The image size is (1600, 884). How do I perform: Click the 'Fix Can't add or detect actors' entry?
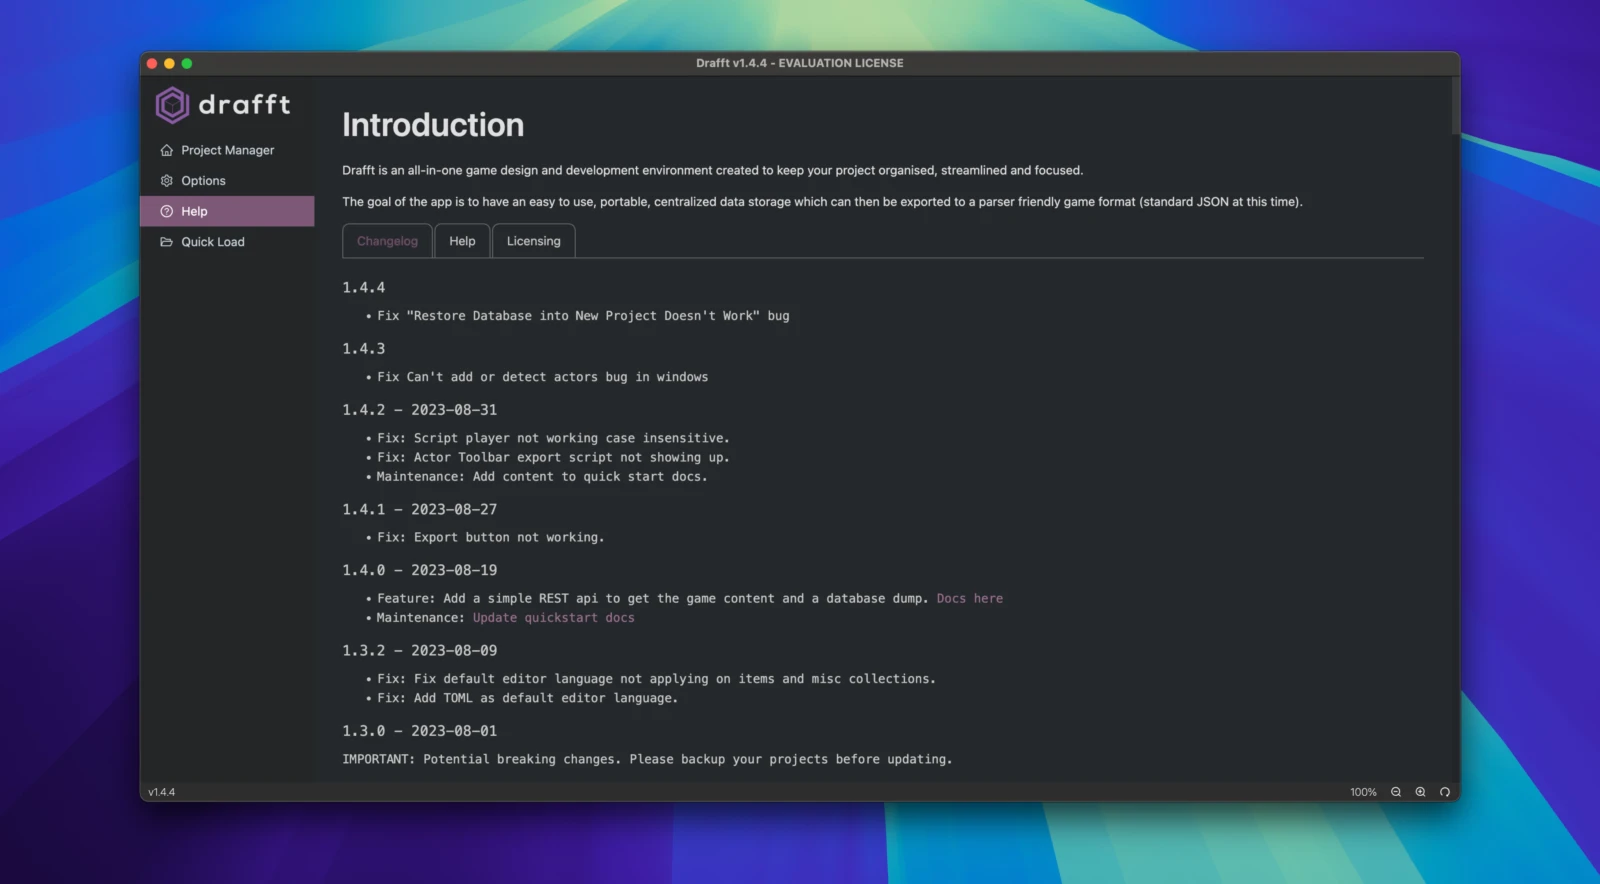click(x=542, y=377)
